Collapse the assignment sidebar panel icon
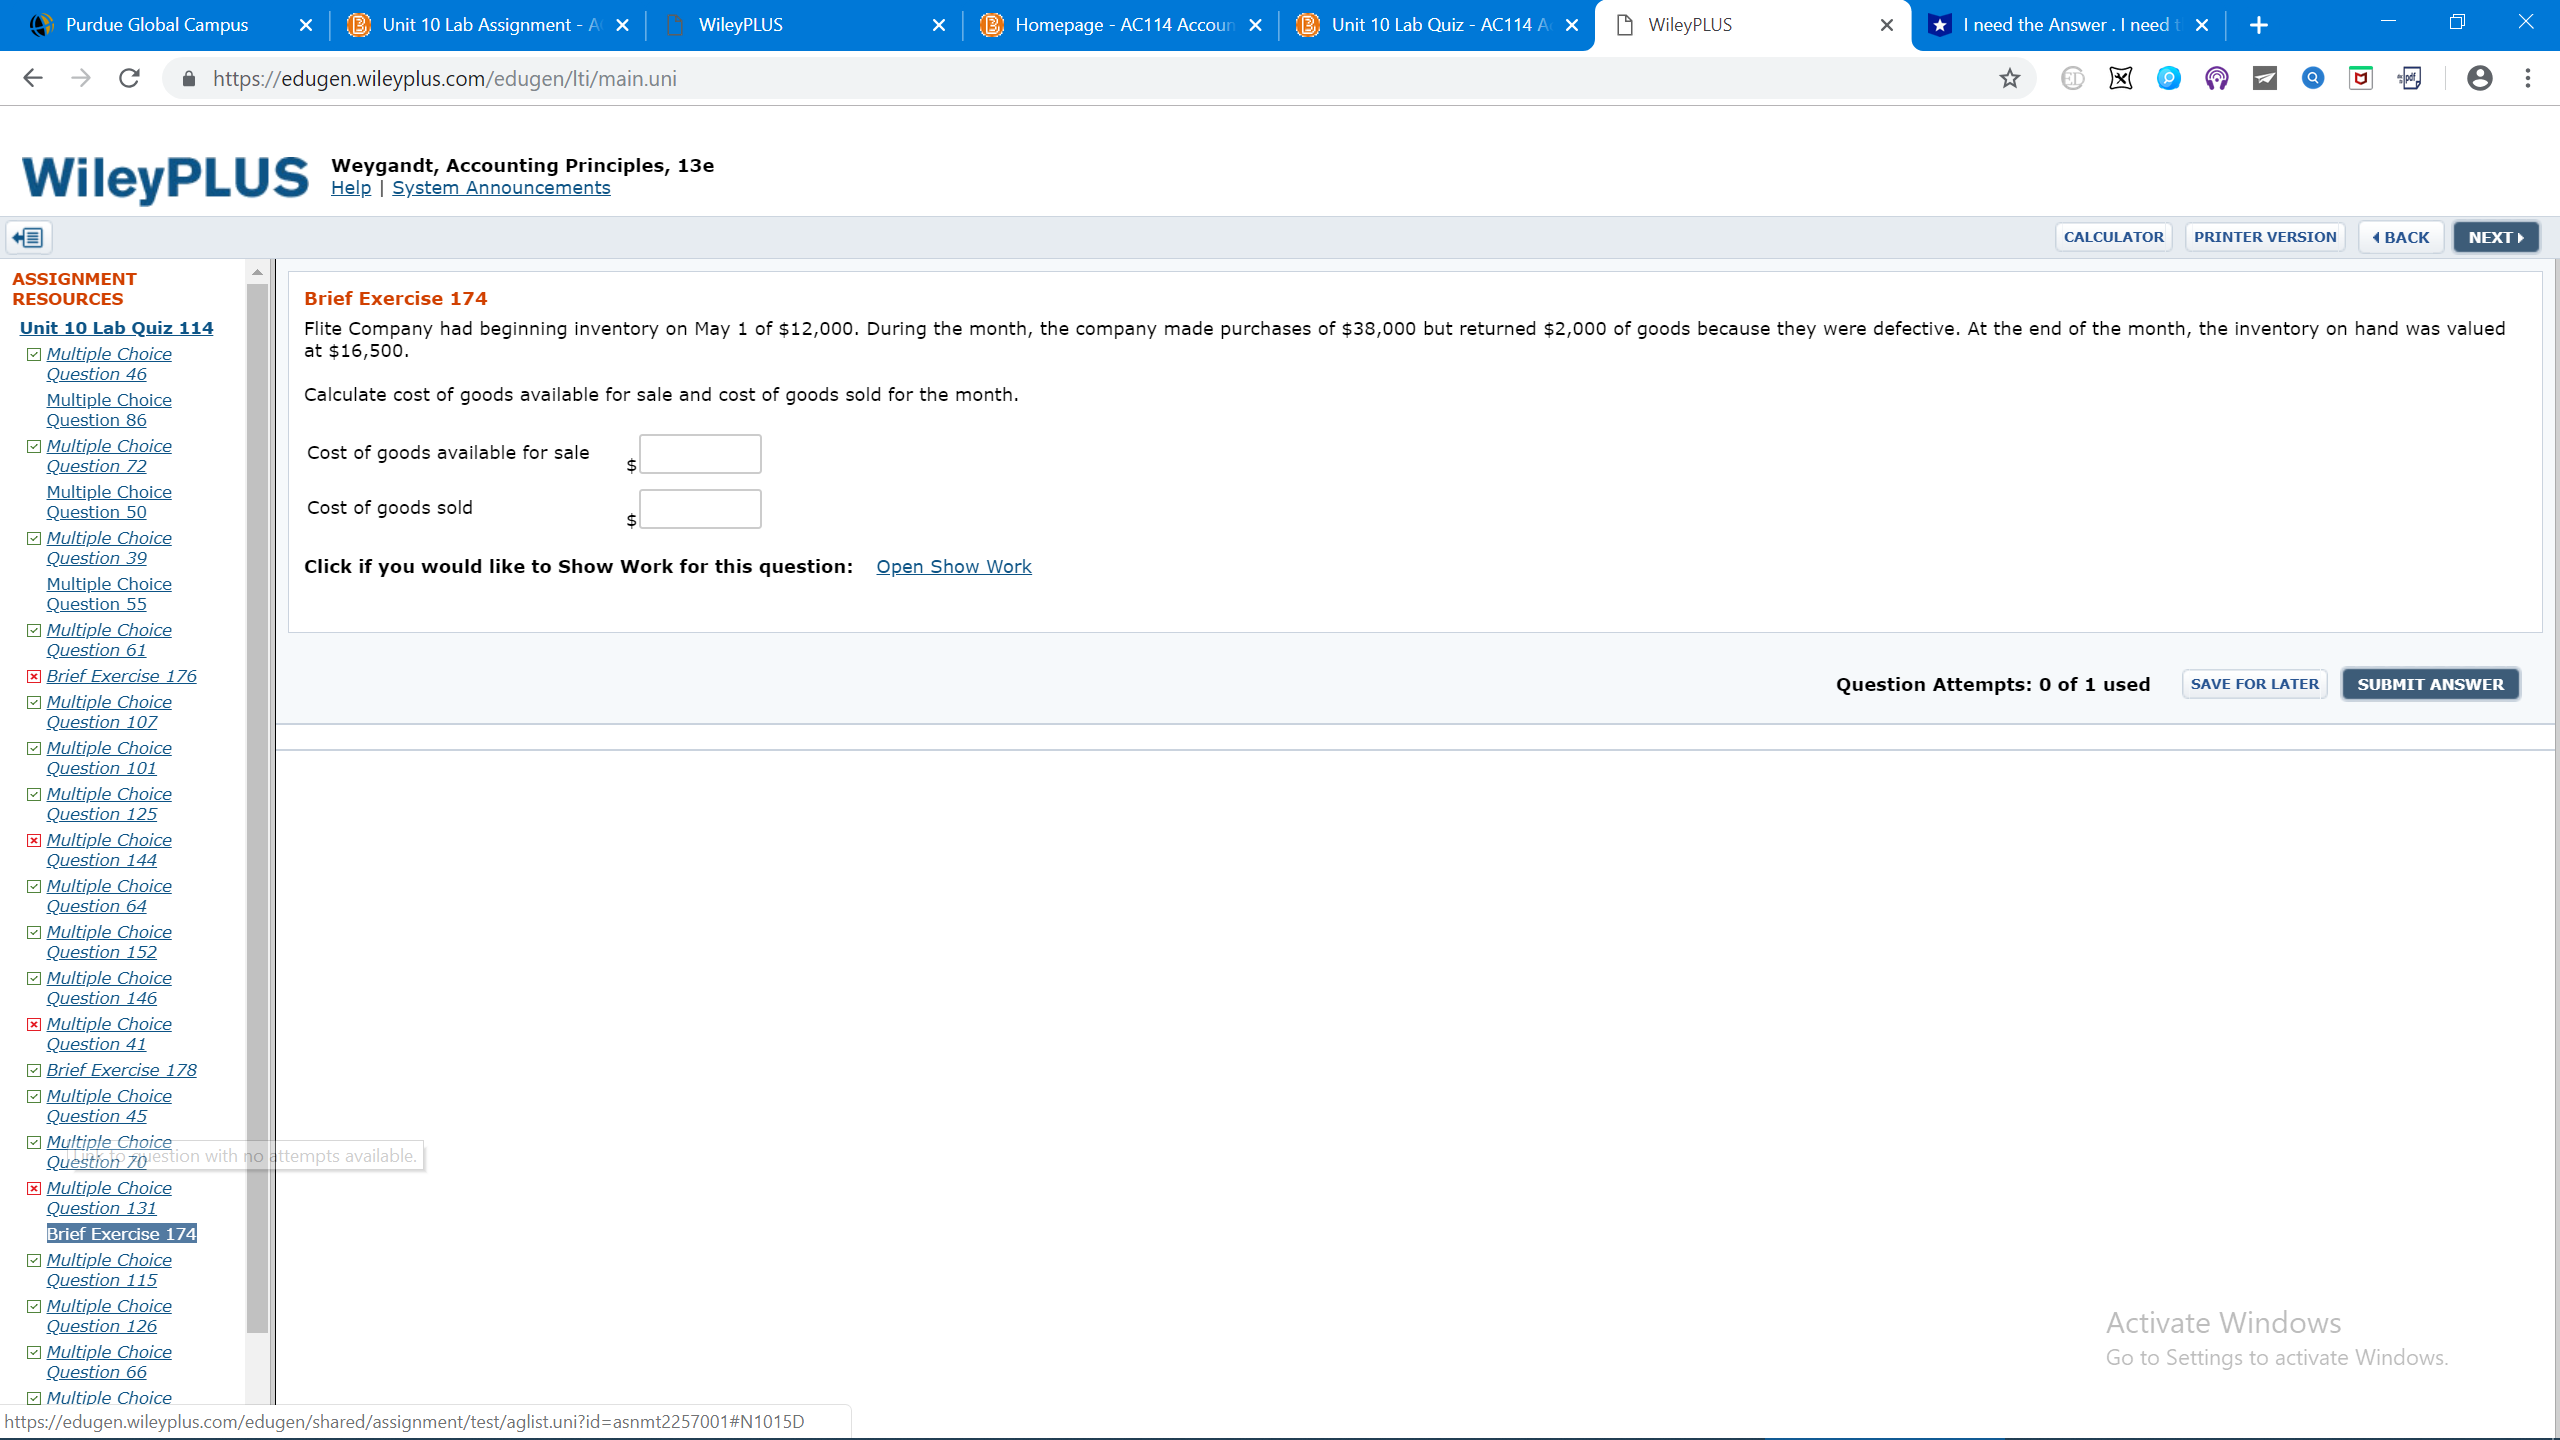This screenshot has height=1440, width=2560. (x=28, y=237)
